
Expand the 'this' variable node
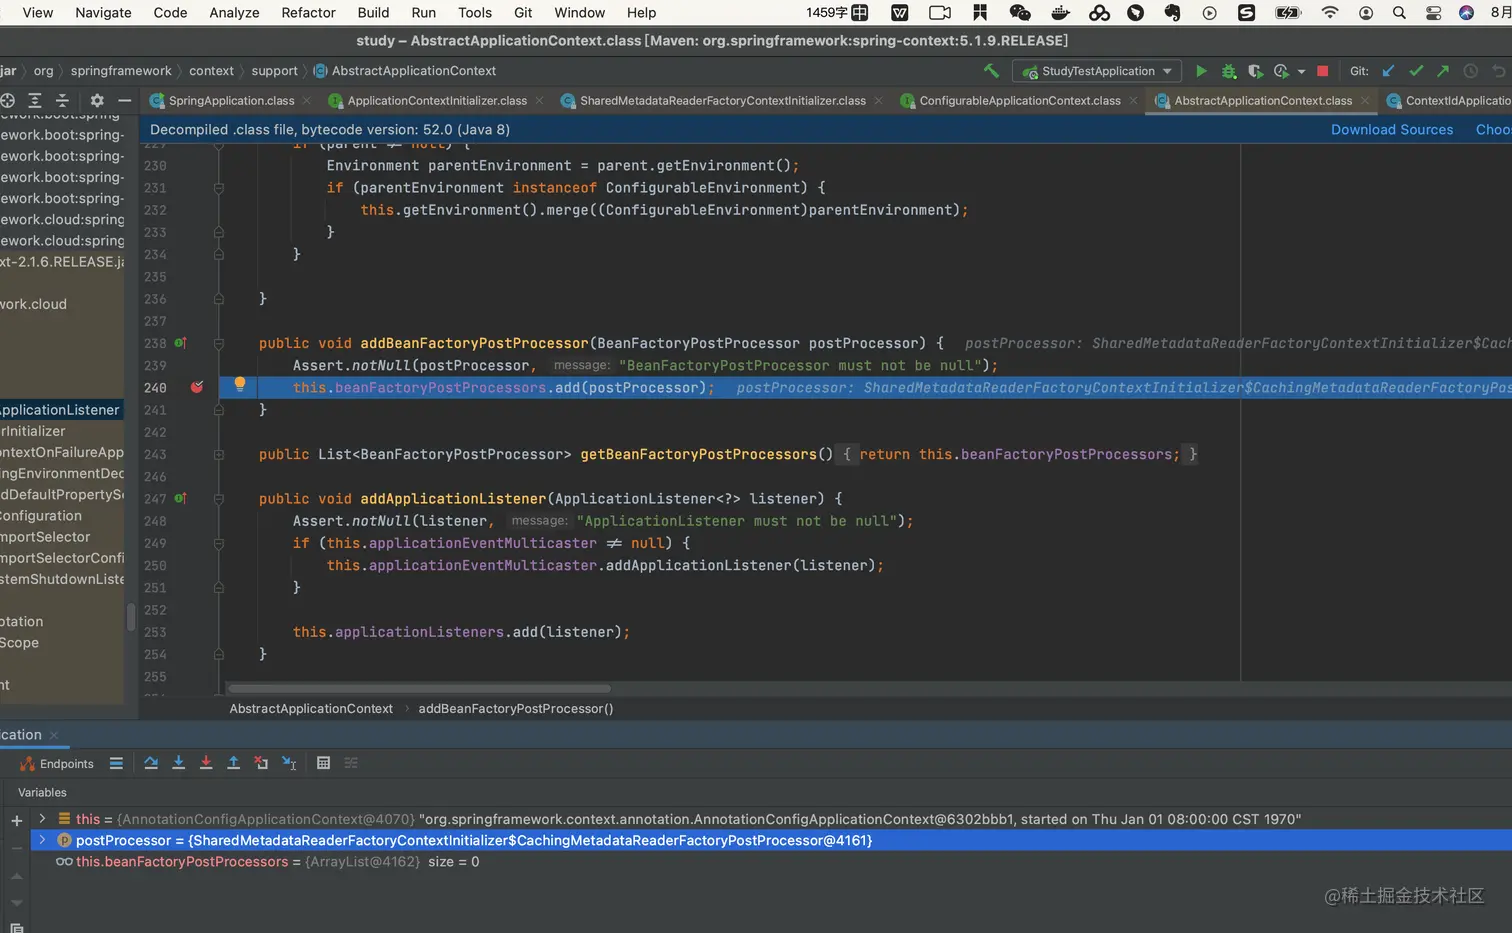point(42,819)
